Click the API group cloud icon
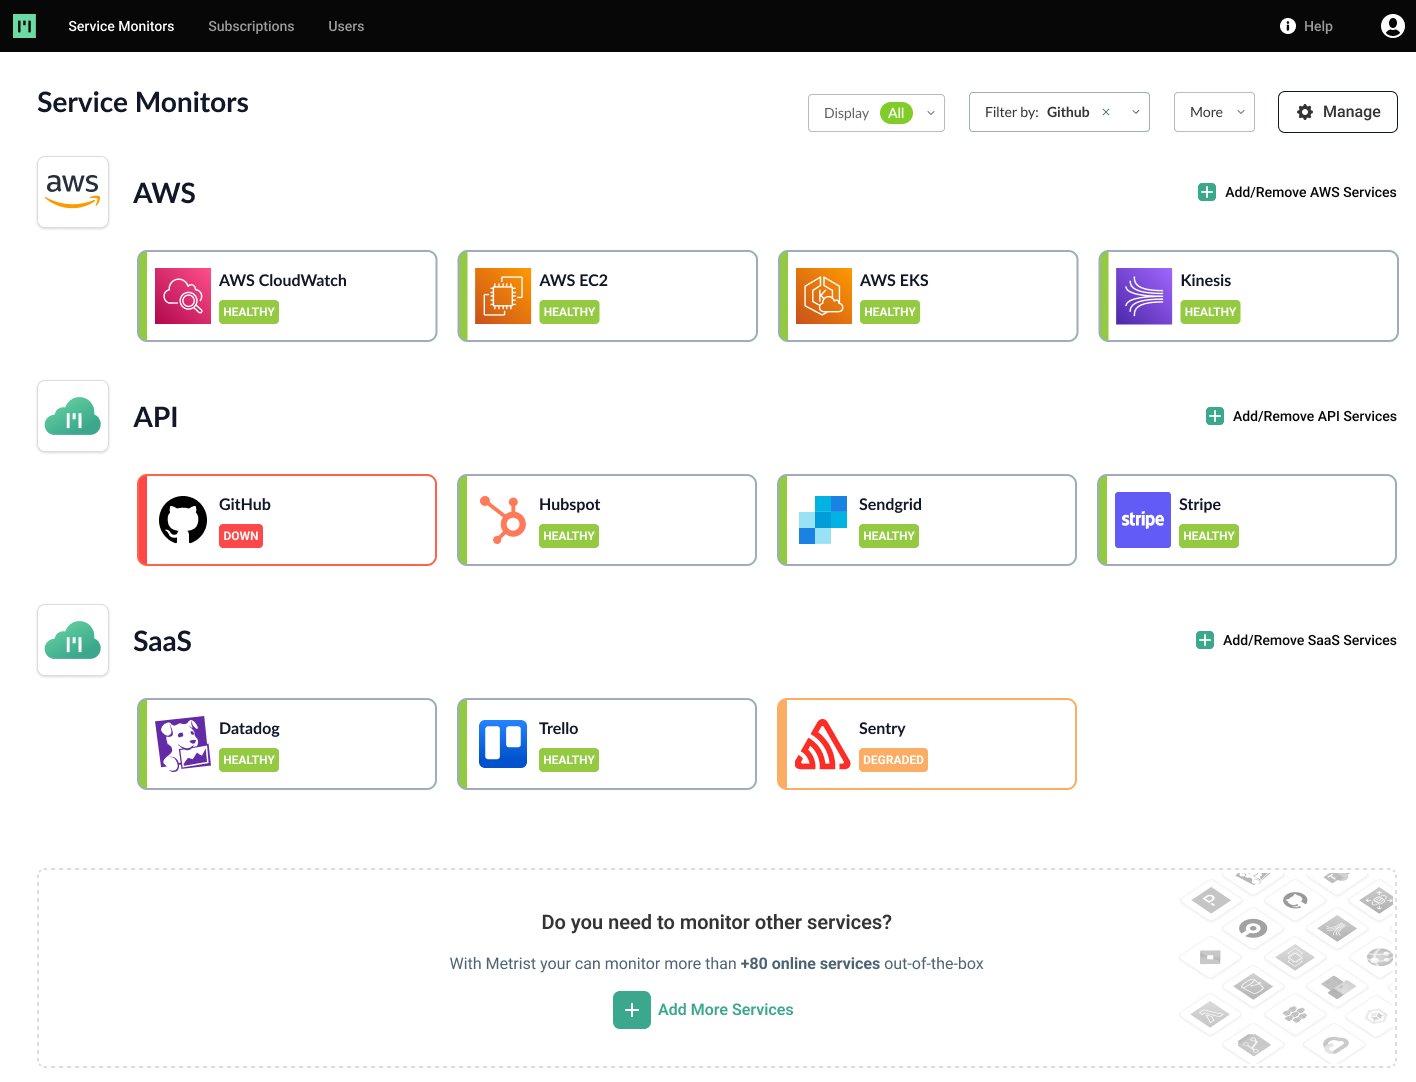 coord(73,416)
